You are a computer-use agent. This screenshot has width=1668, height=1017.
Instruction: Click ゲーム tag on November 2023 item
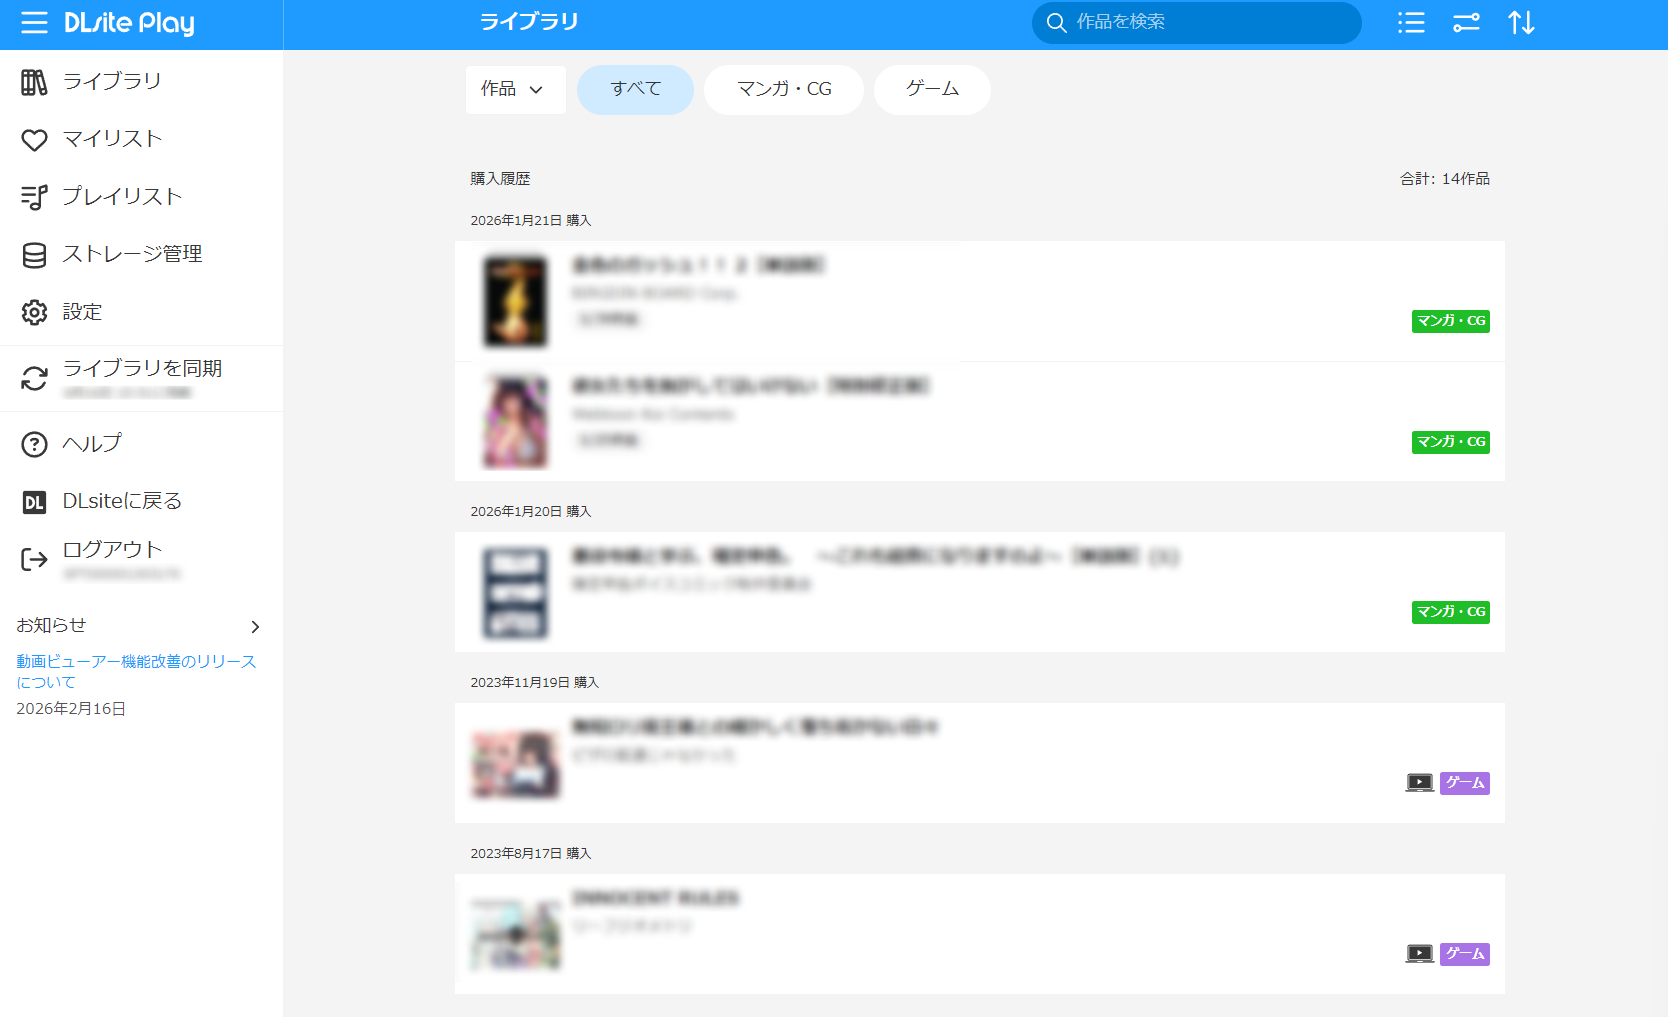pyautogui.click(x=1464, y=783)
